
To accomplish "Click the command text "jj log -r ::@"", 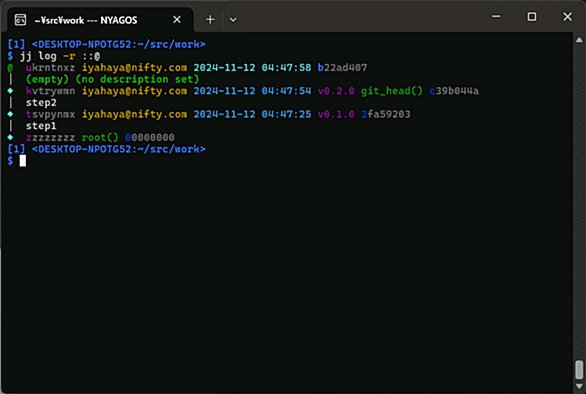I will tap(60, 56).
